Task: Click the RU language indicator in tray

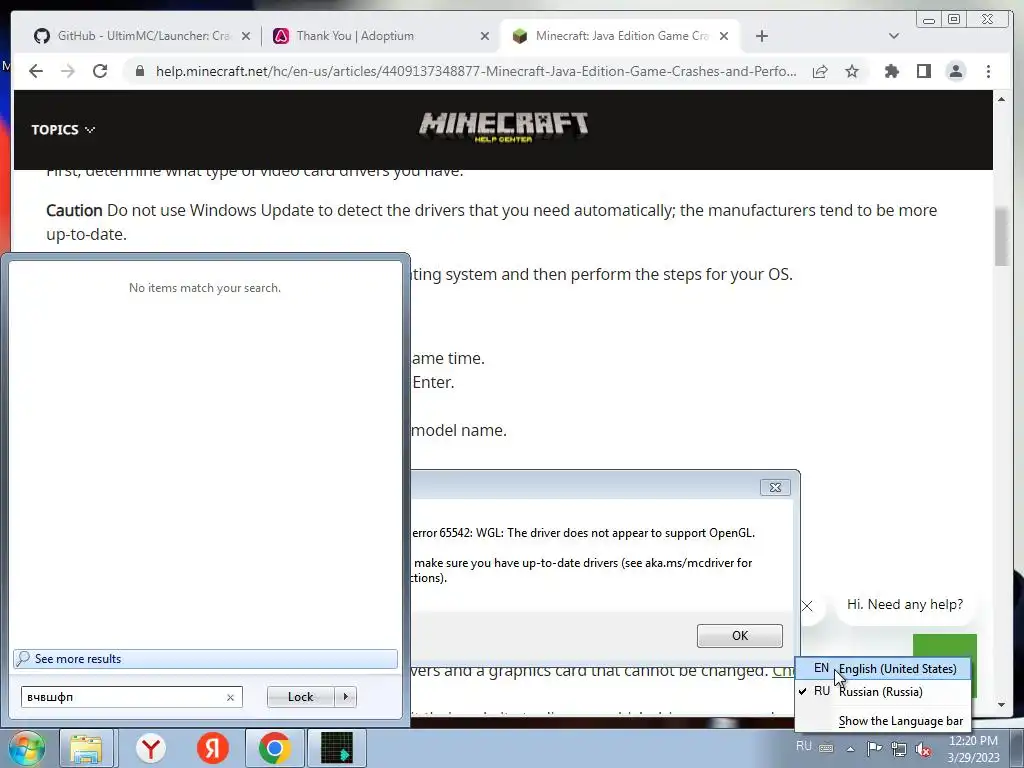Action: pos(804,746)
